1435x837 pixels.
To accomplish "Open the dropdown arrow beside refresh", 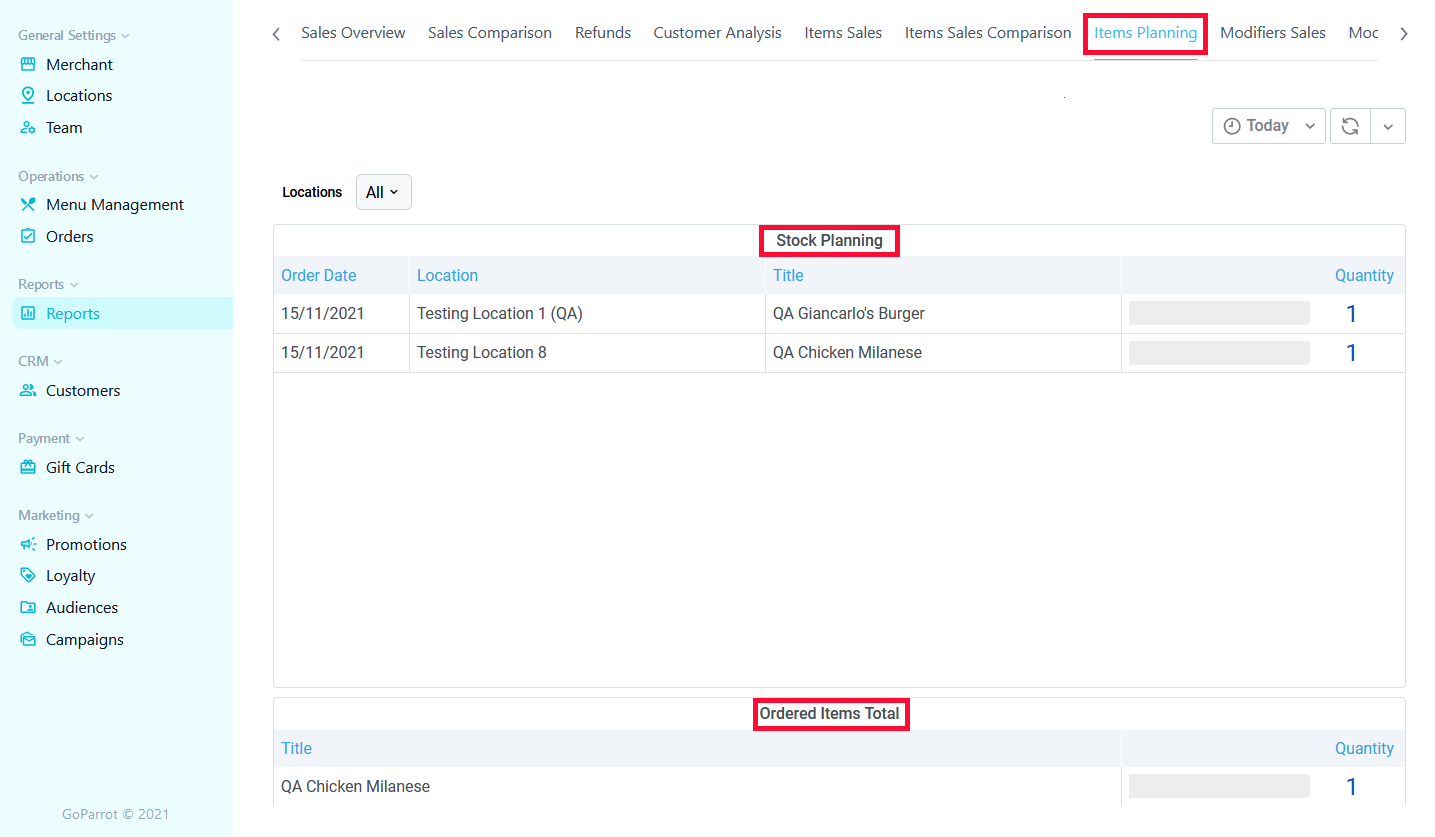I will tap(1388, 126).
